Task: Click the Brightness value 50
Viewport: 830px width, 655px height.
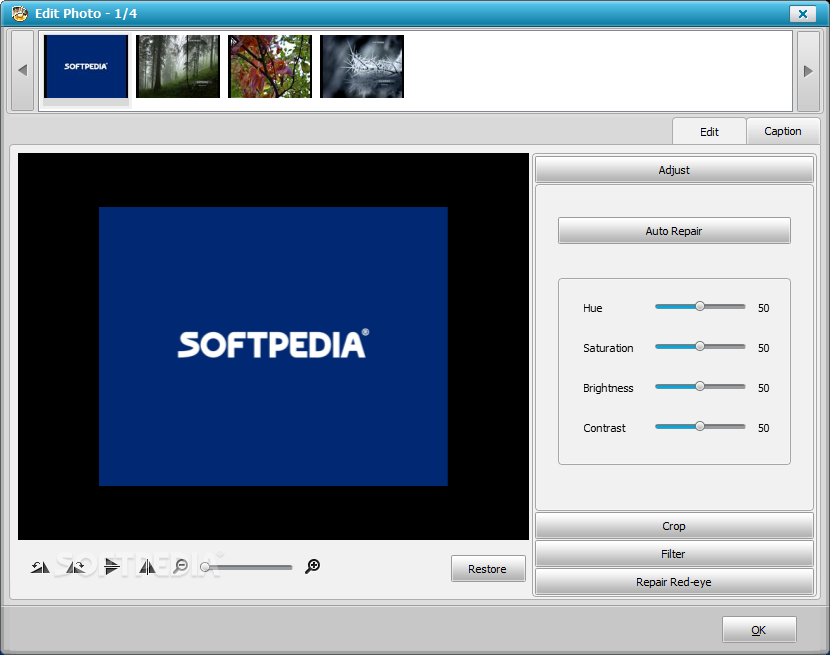Action: point(763,388)
